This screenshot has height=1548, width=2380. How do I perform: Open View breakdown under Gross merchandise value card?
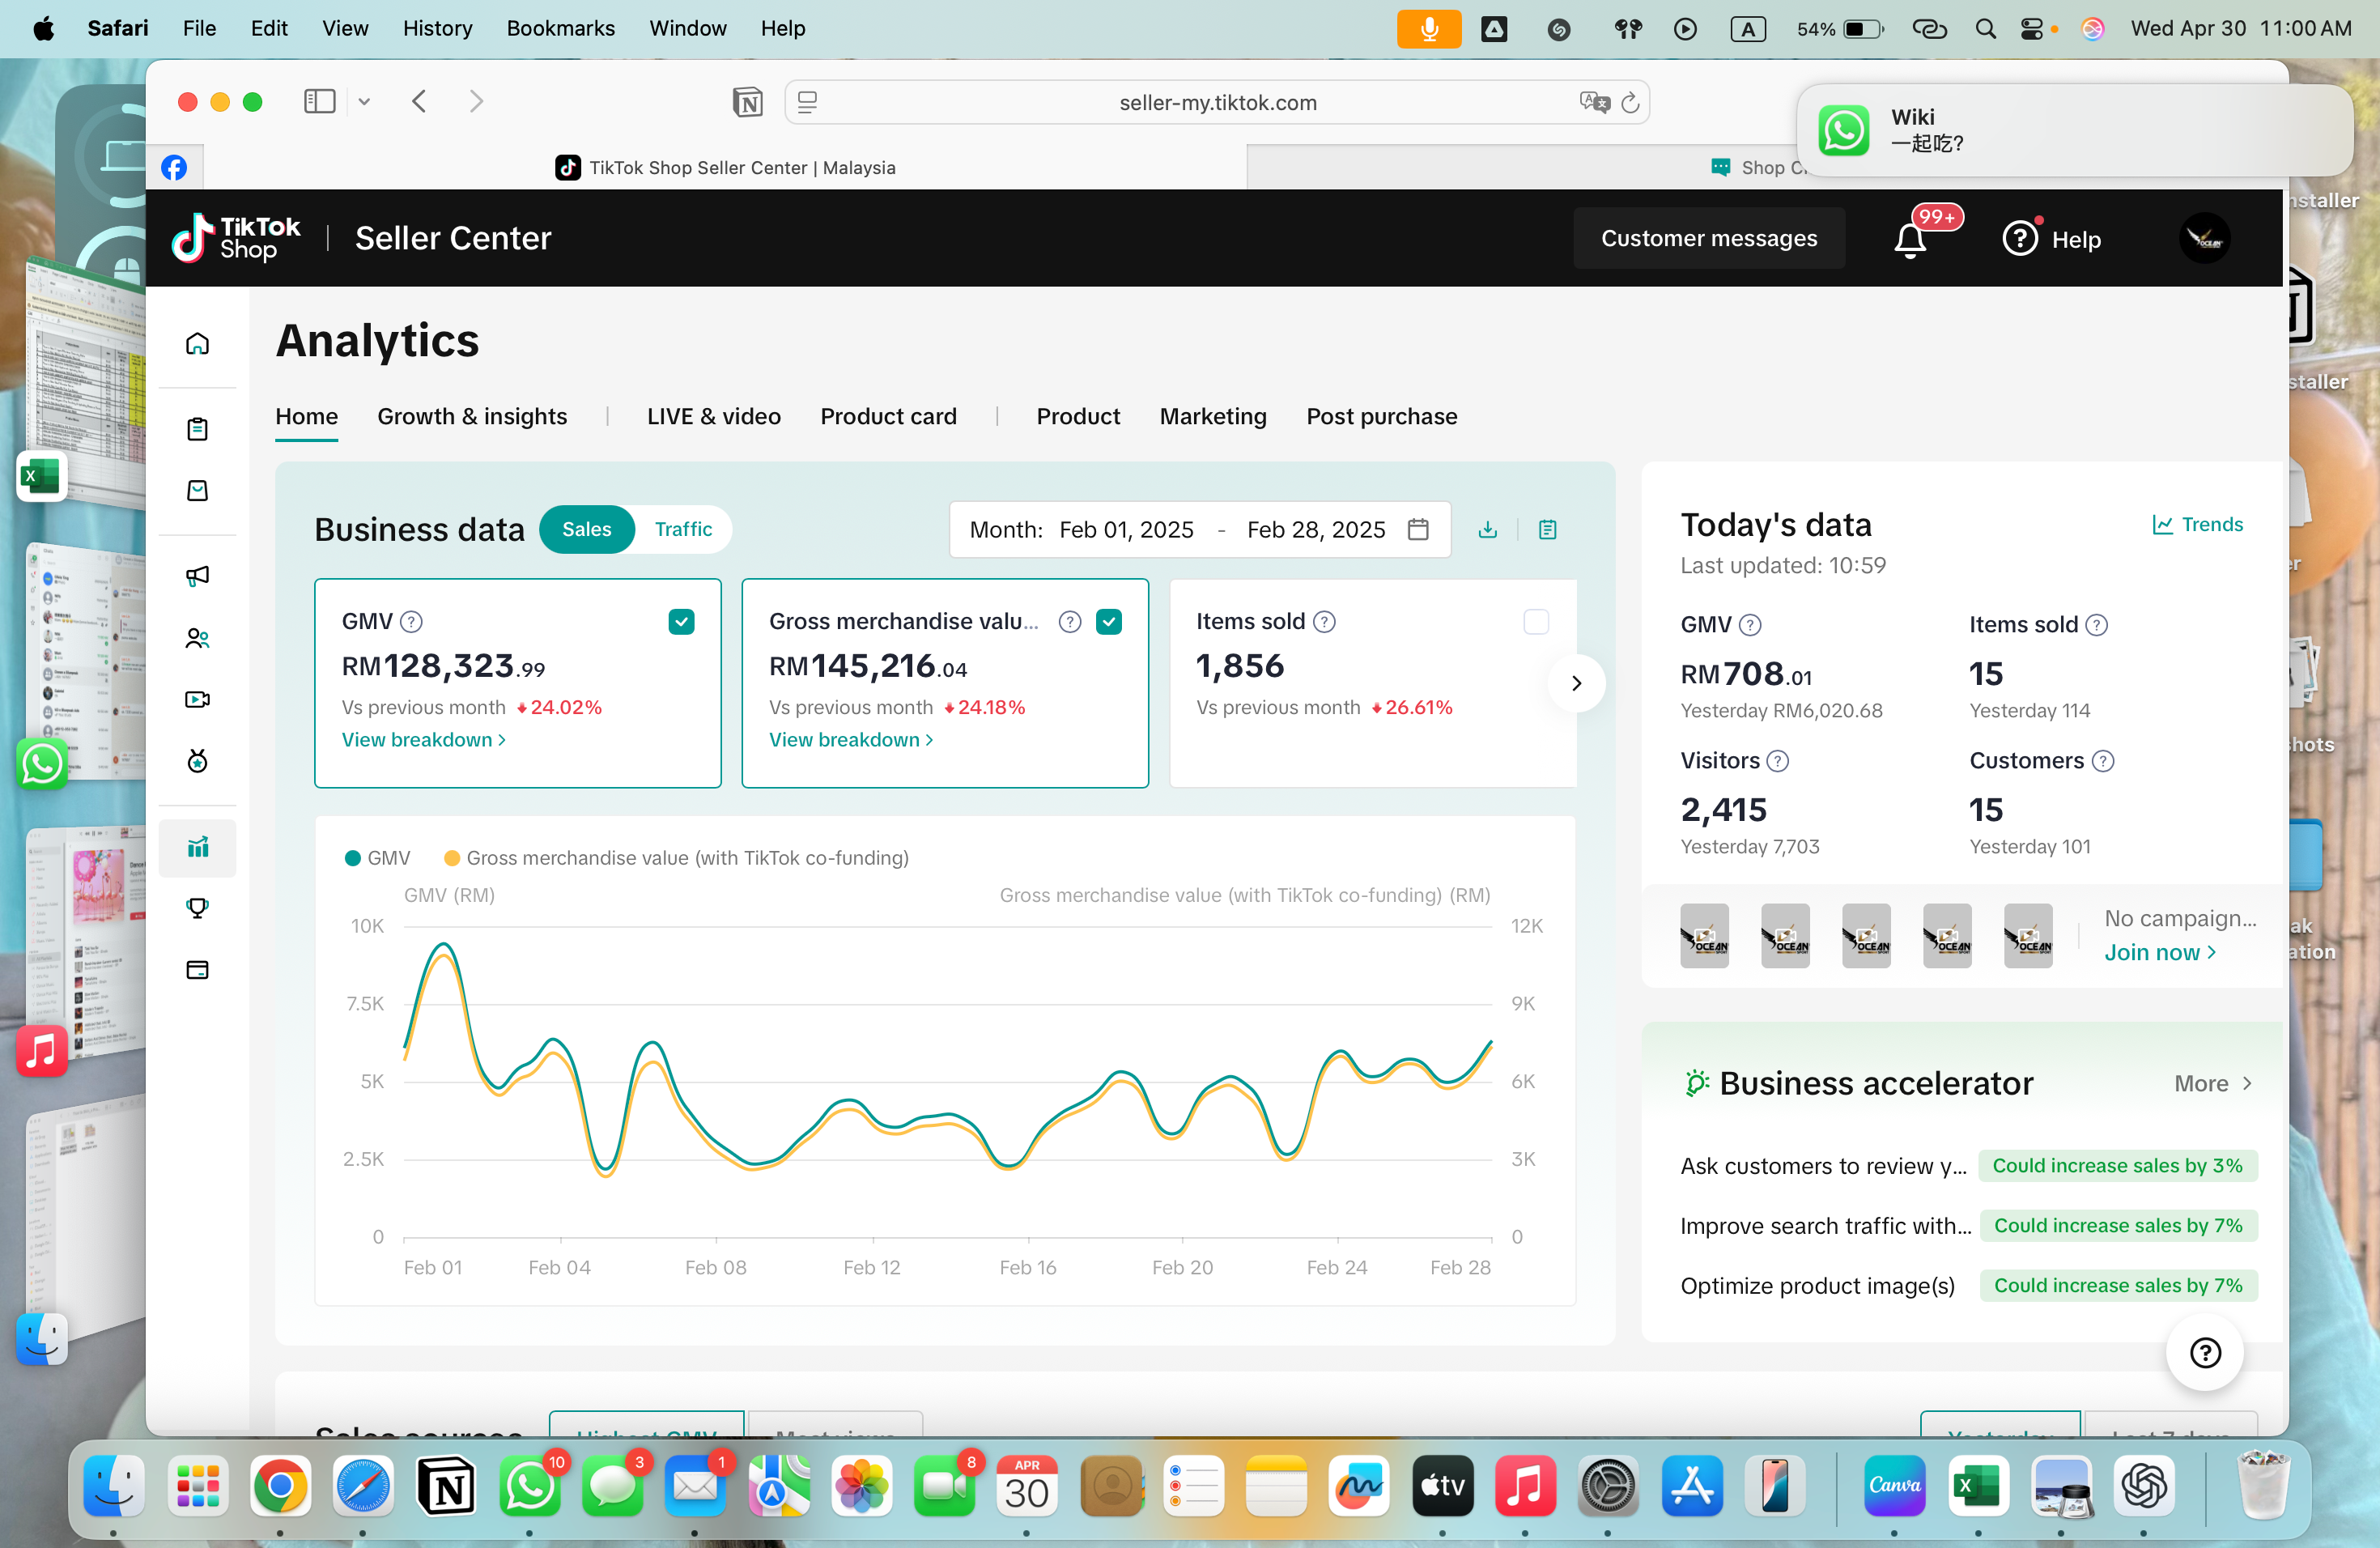[851, 740]
